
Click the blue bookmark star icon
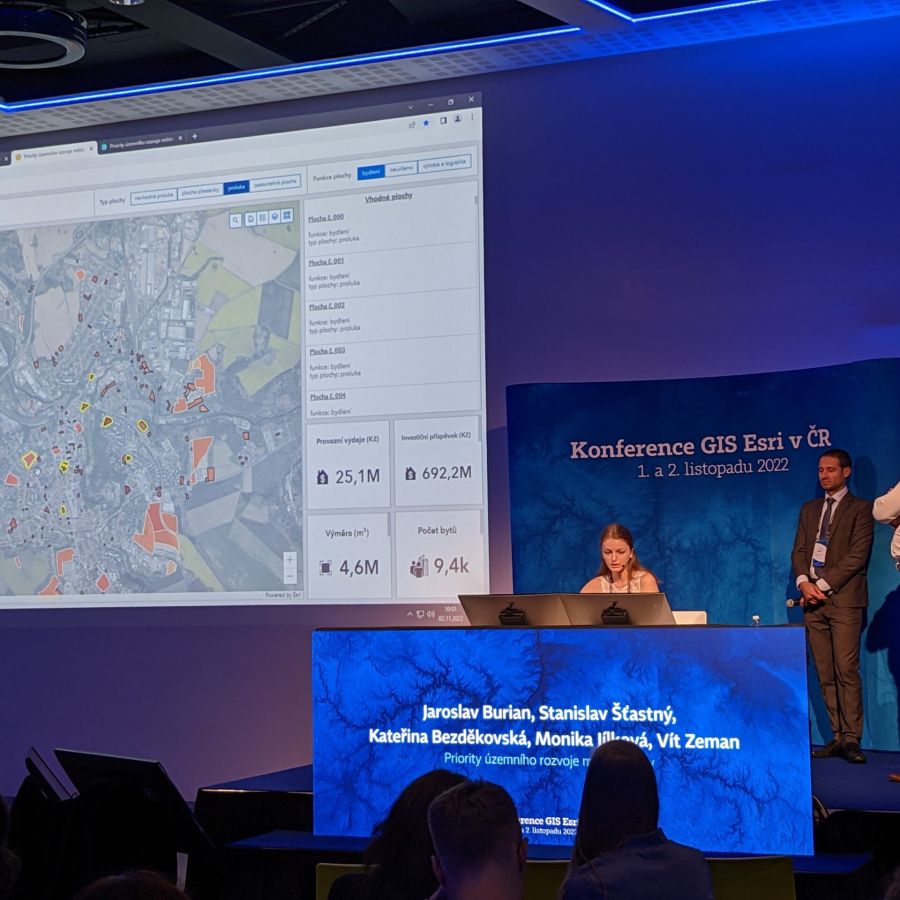point(426,123)
